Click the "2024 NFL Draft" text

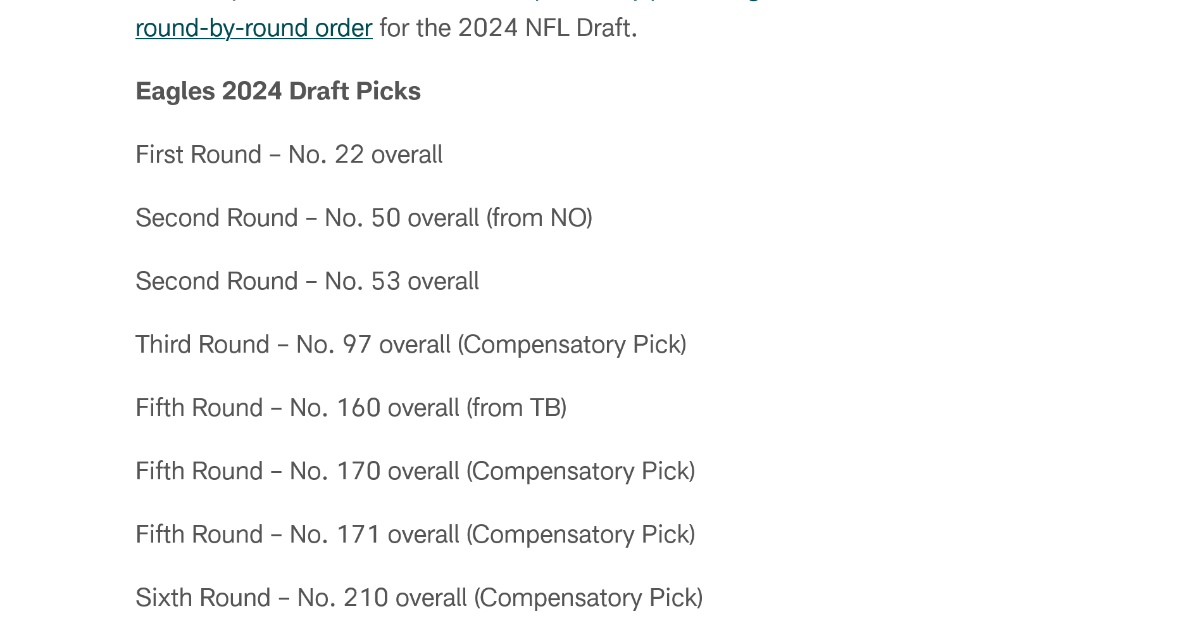click(545, 28)
